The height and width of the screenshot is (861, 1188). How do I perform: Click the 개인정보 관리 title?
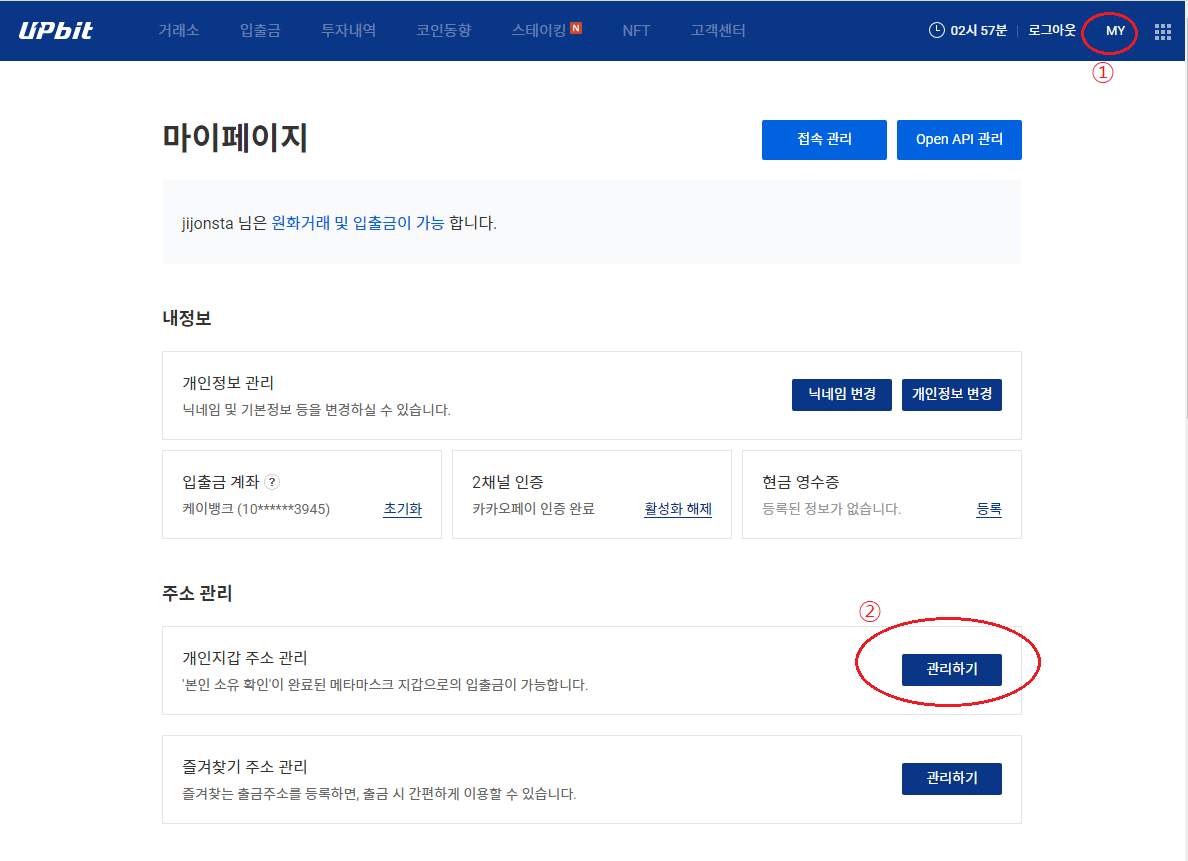[227, 383]
